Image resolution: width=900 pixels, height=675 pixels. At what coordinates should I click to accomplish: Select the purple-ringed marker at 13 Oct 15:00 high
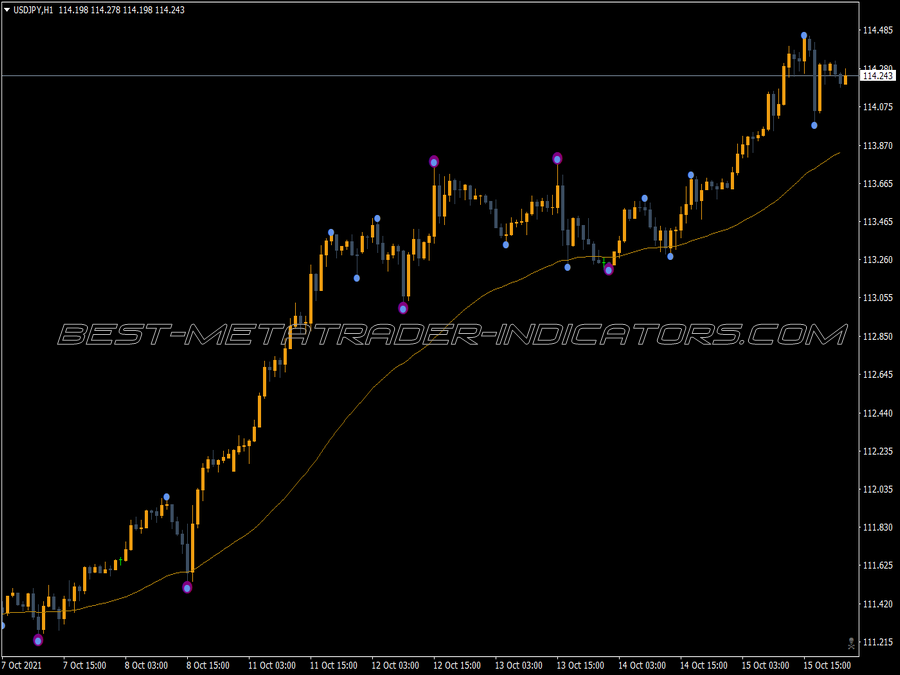pos(557,158)
